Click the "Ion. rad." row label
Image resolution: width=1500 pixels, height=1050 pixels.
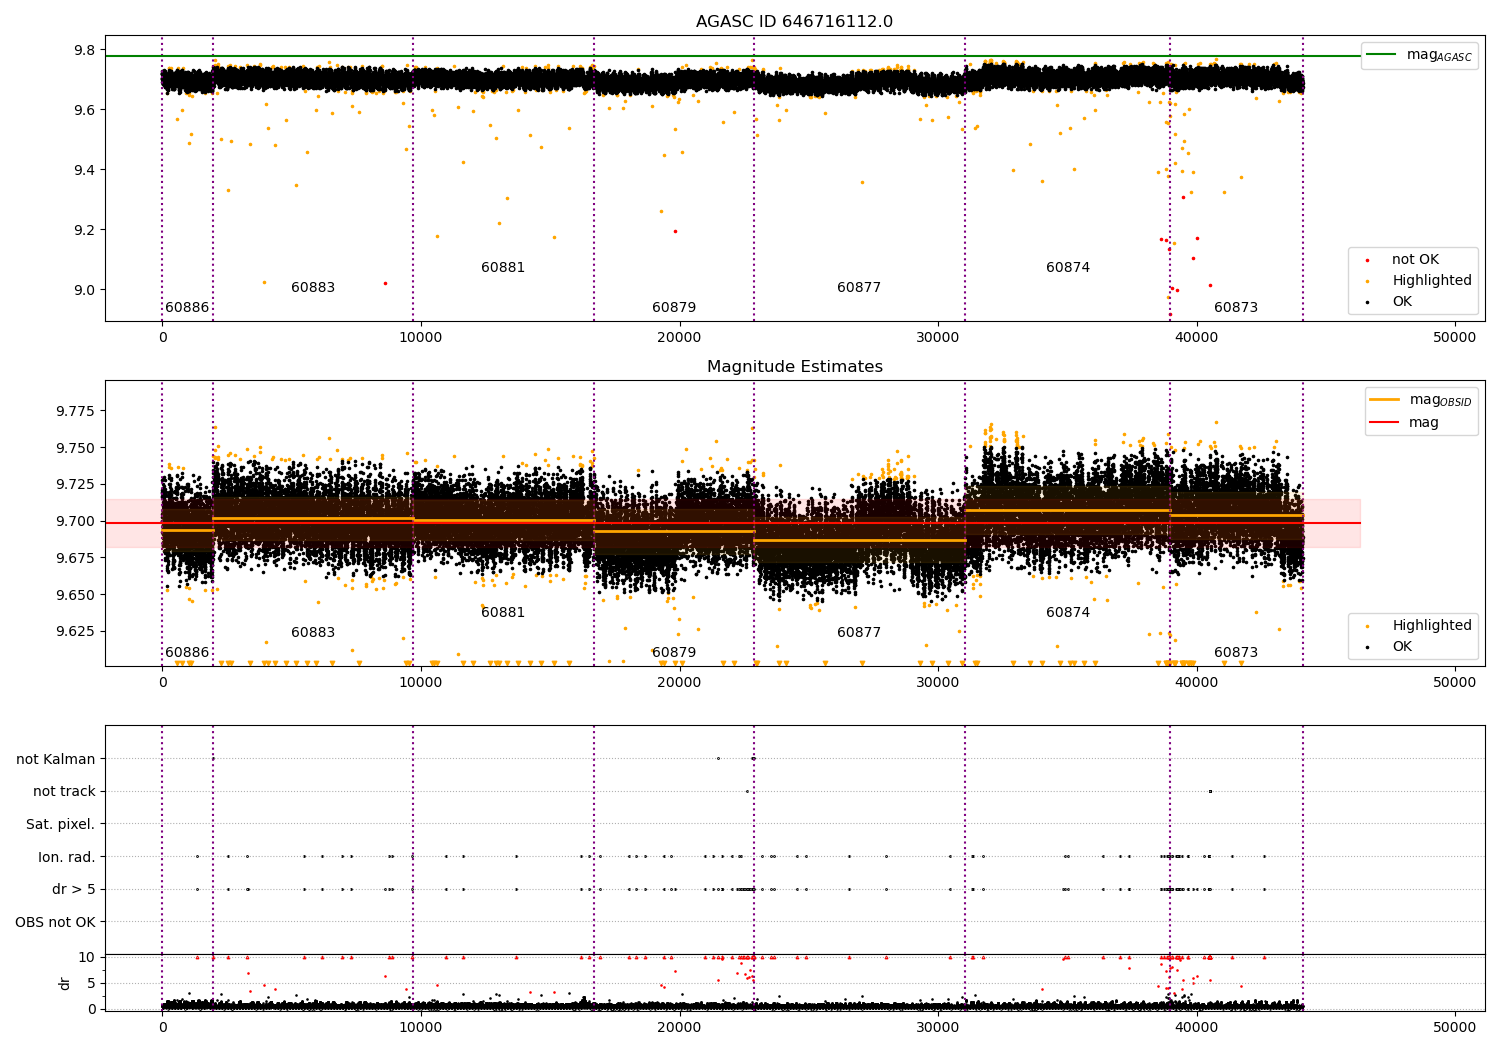(67, 858)
